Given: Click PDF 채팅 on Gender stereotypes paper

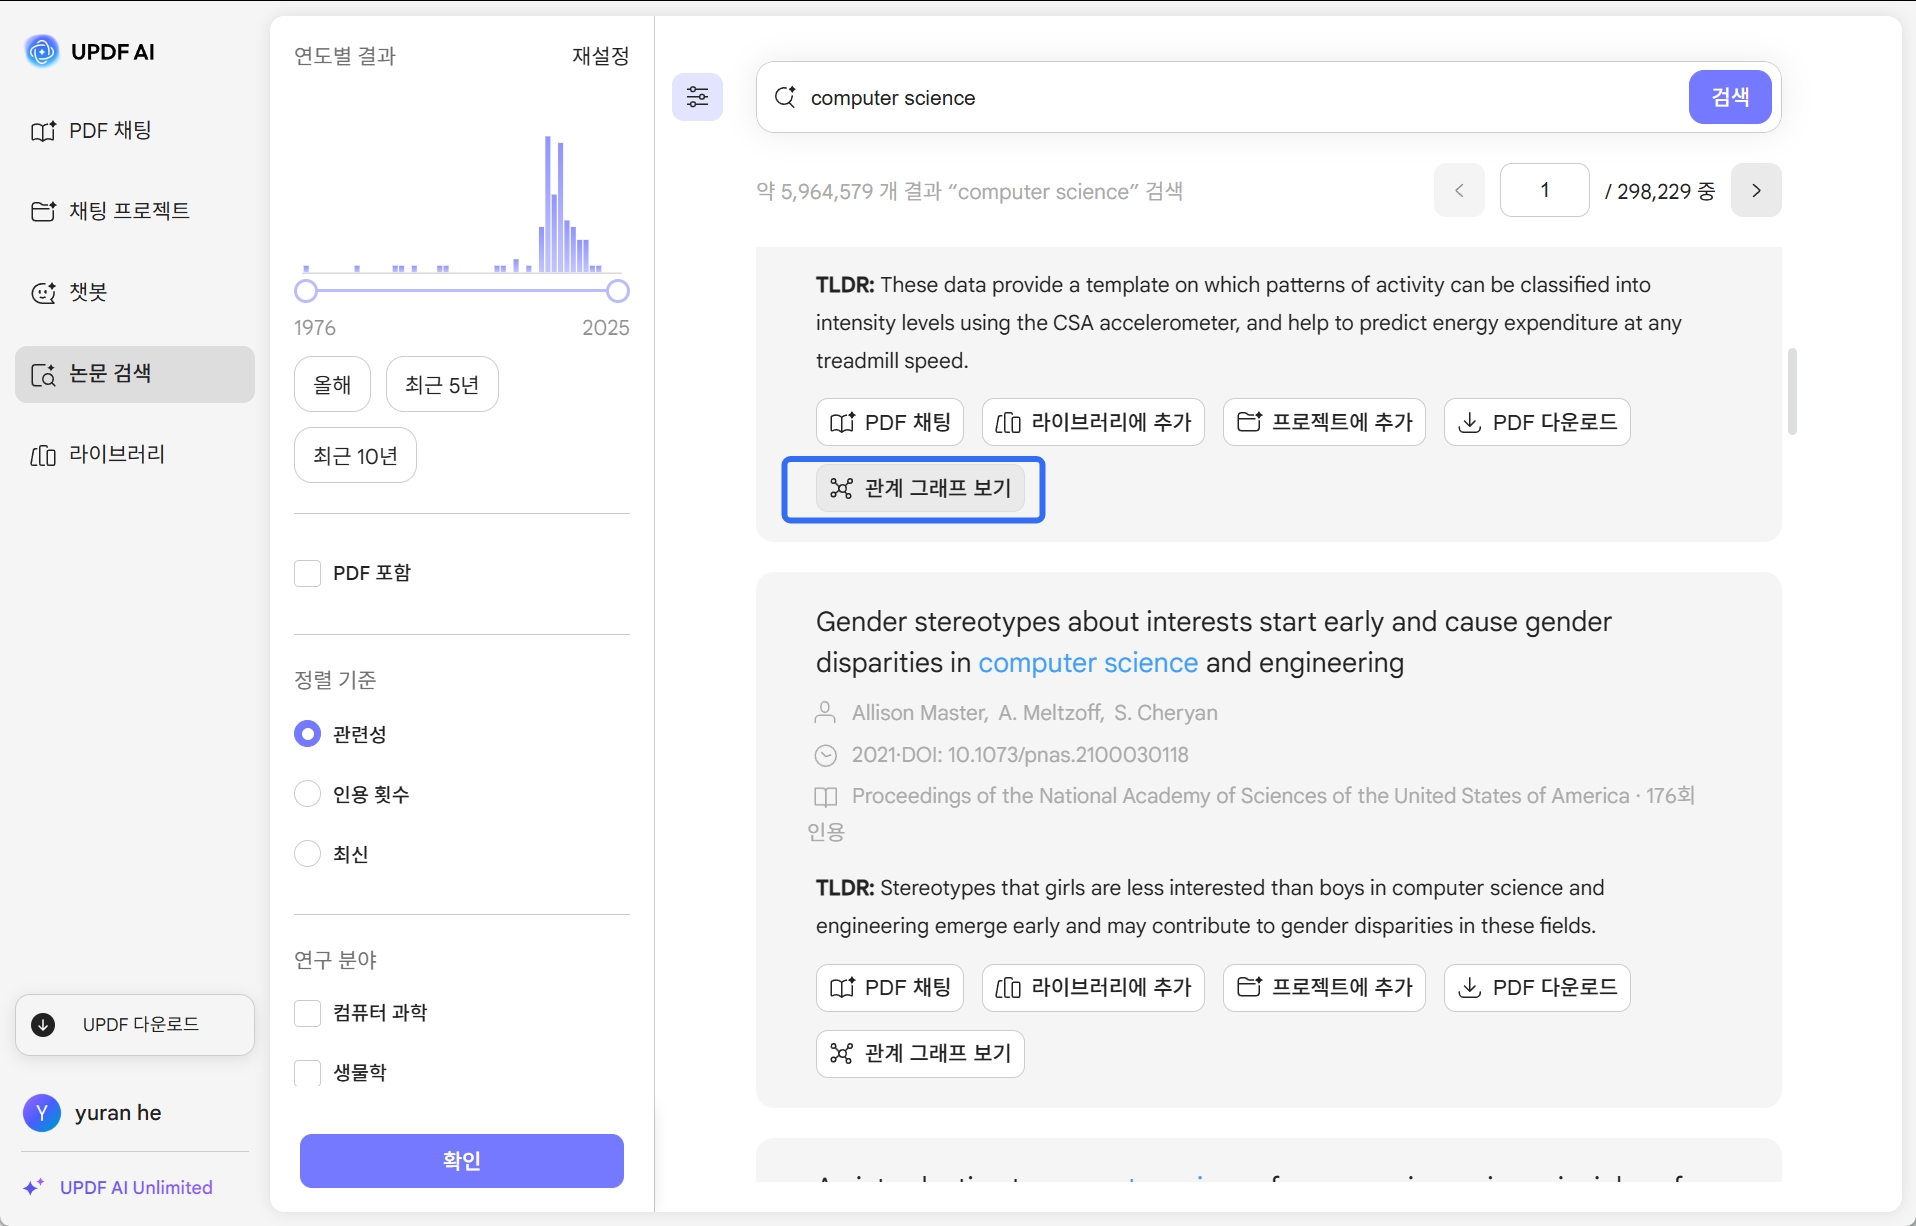Looking at the screenshot, I should pyautogui.click(x=890, y=988).
